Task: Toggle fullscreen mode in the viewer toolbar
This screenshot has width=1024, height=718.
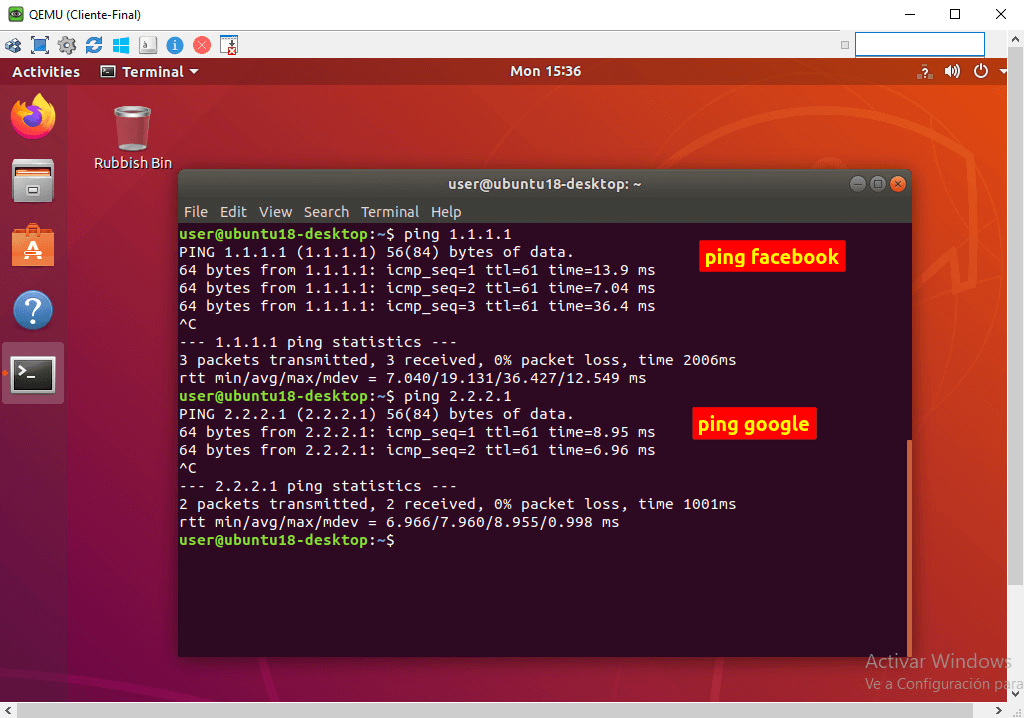Action: [x=40, y=45]
